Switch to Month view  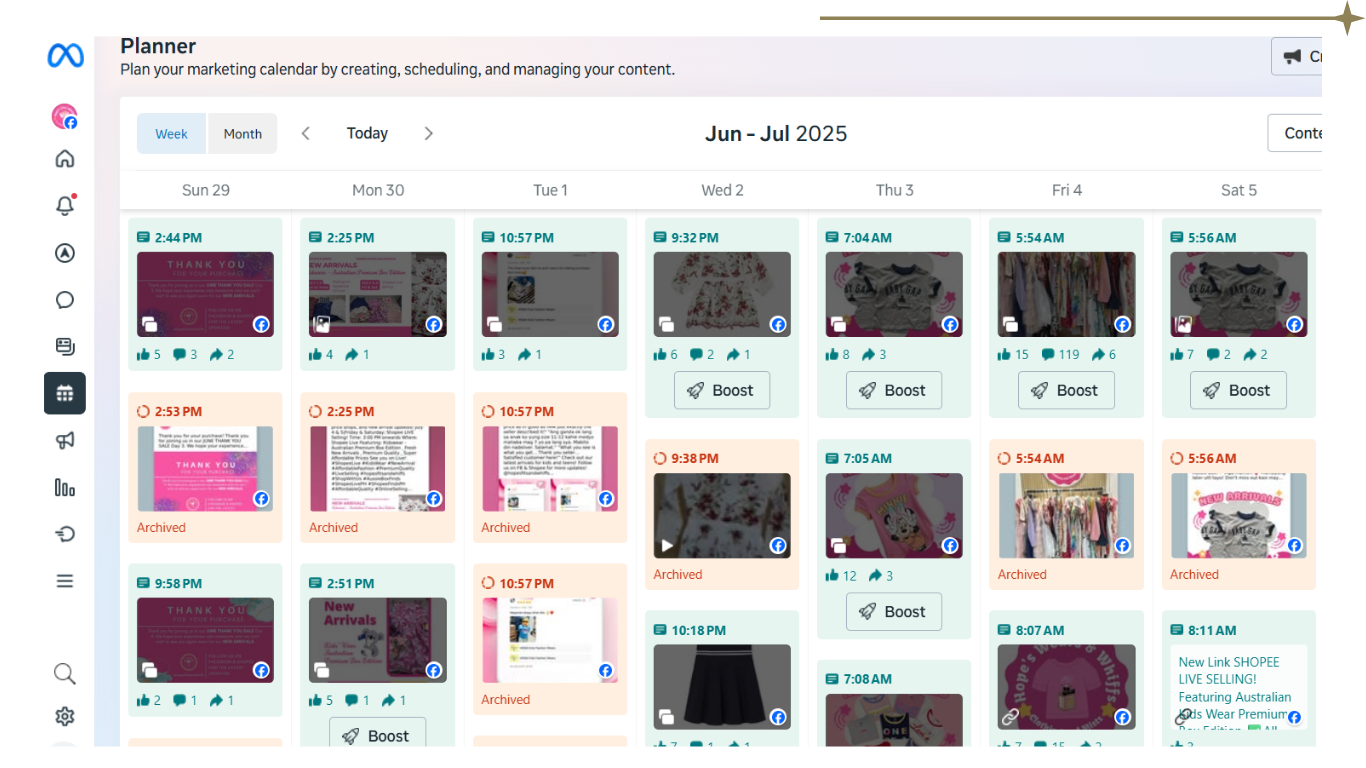(x=242, y=134)
